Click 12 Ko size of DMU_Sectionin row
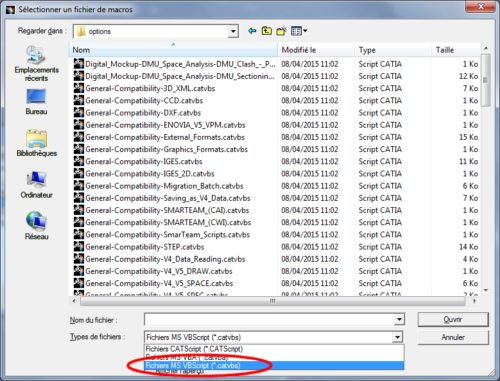This screenshot has height=381, width=500. pyautogui.click(x=468, y=76)
